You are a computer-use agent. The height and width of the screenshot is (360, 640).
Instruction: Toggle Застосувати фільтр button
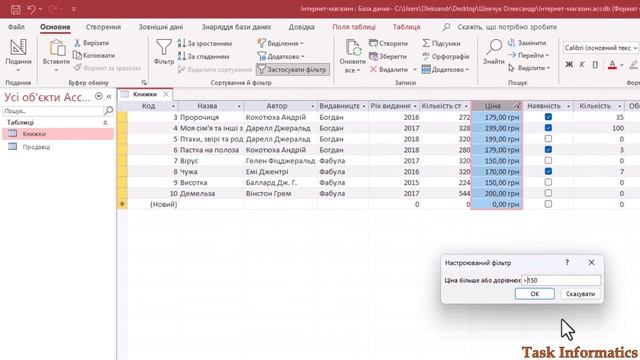tap(293, 69)
